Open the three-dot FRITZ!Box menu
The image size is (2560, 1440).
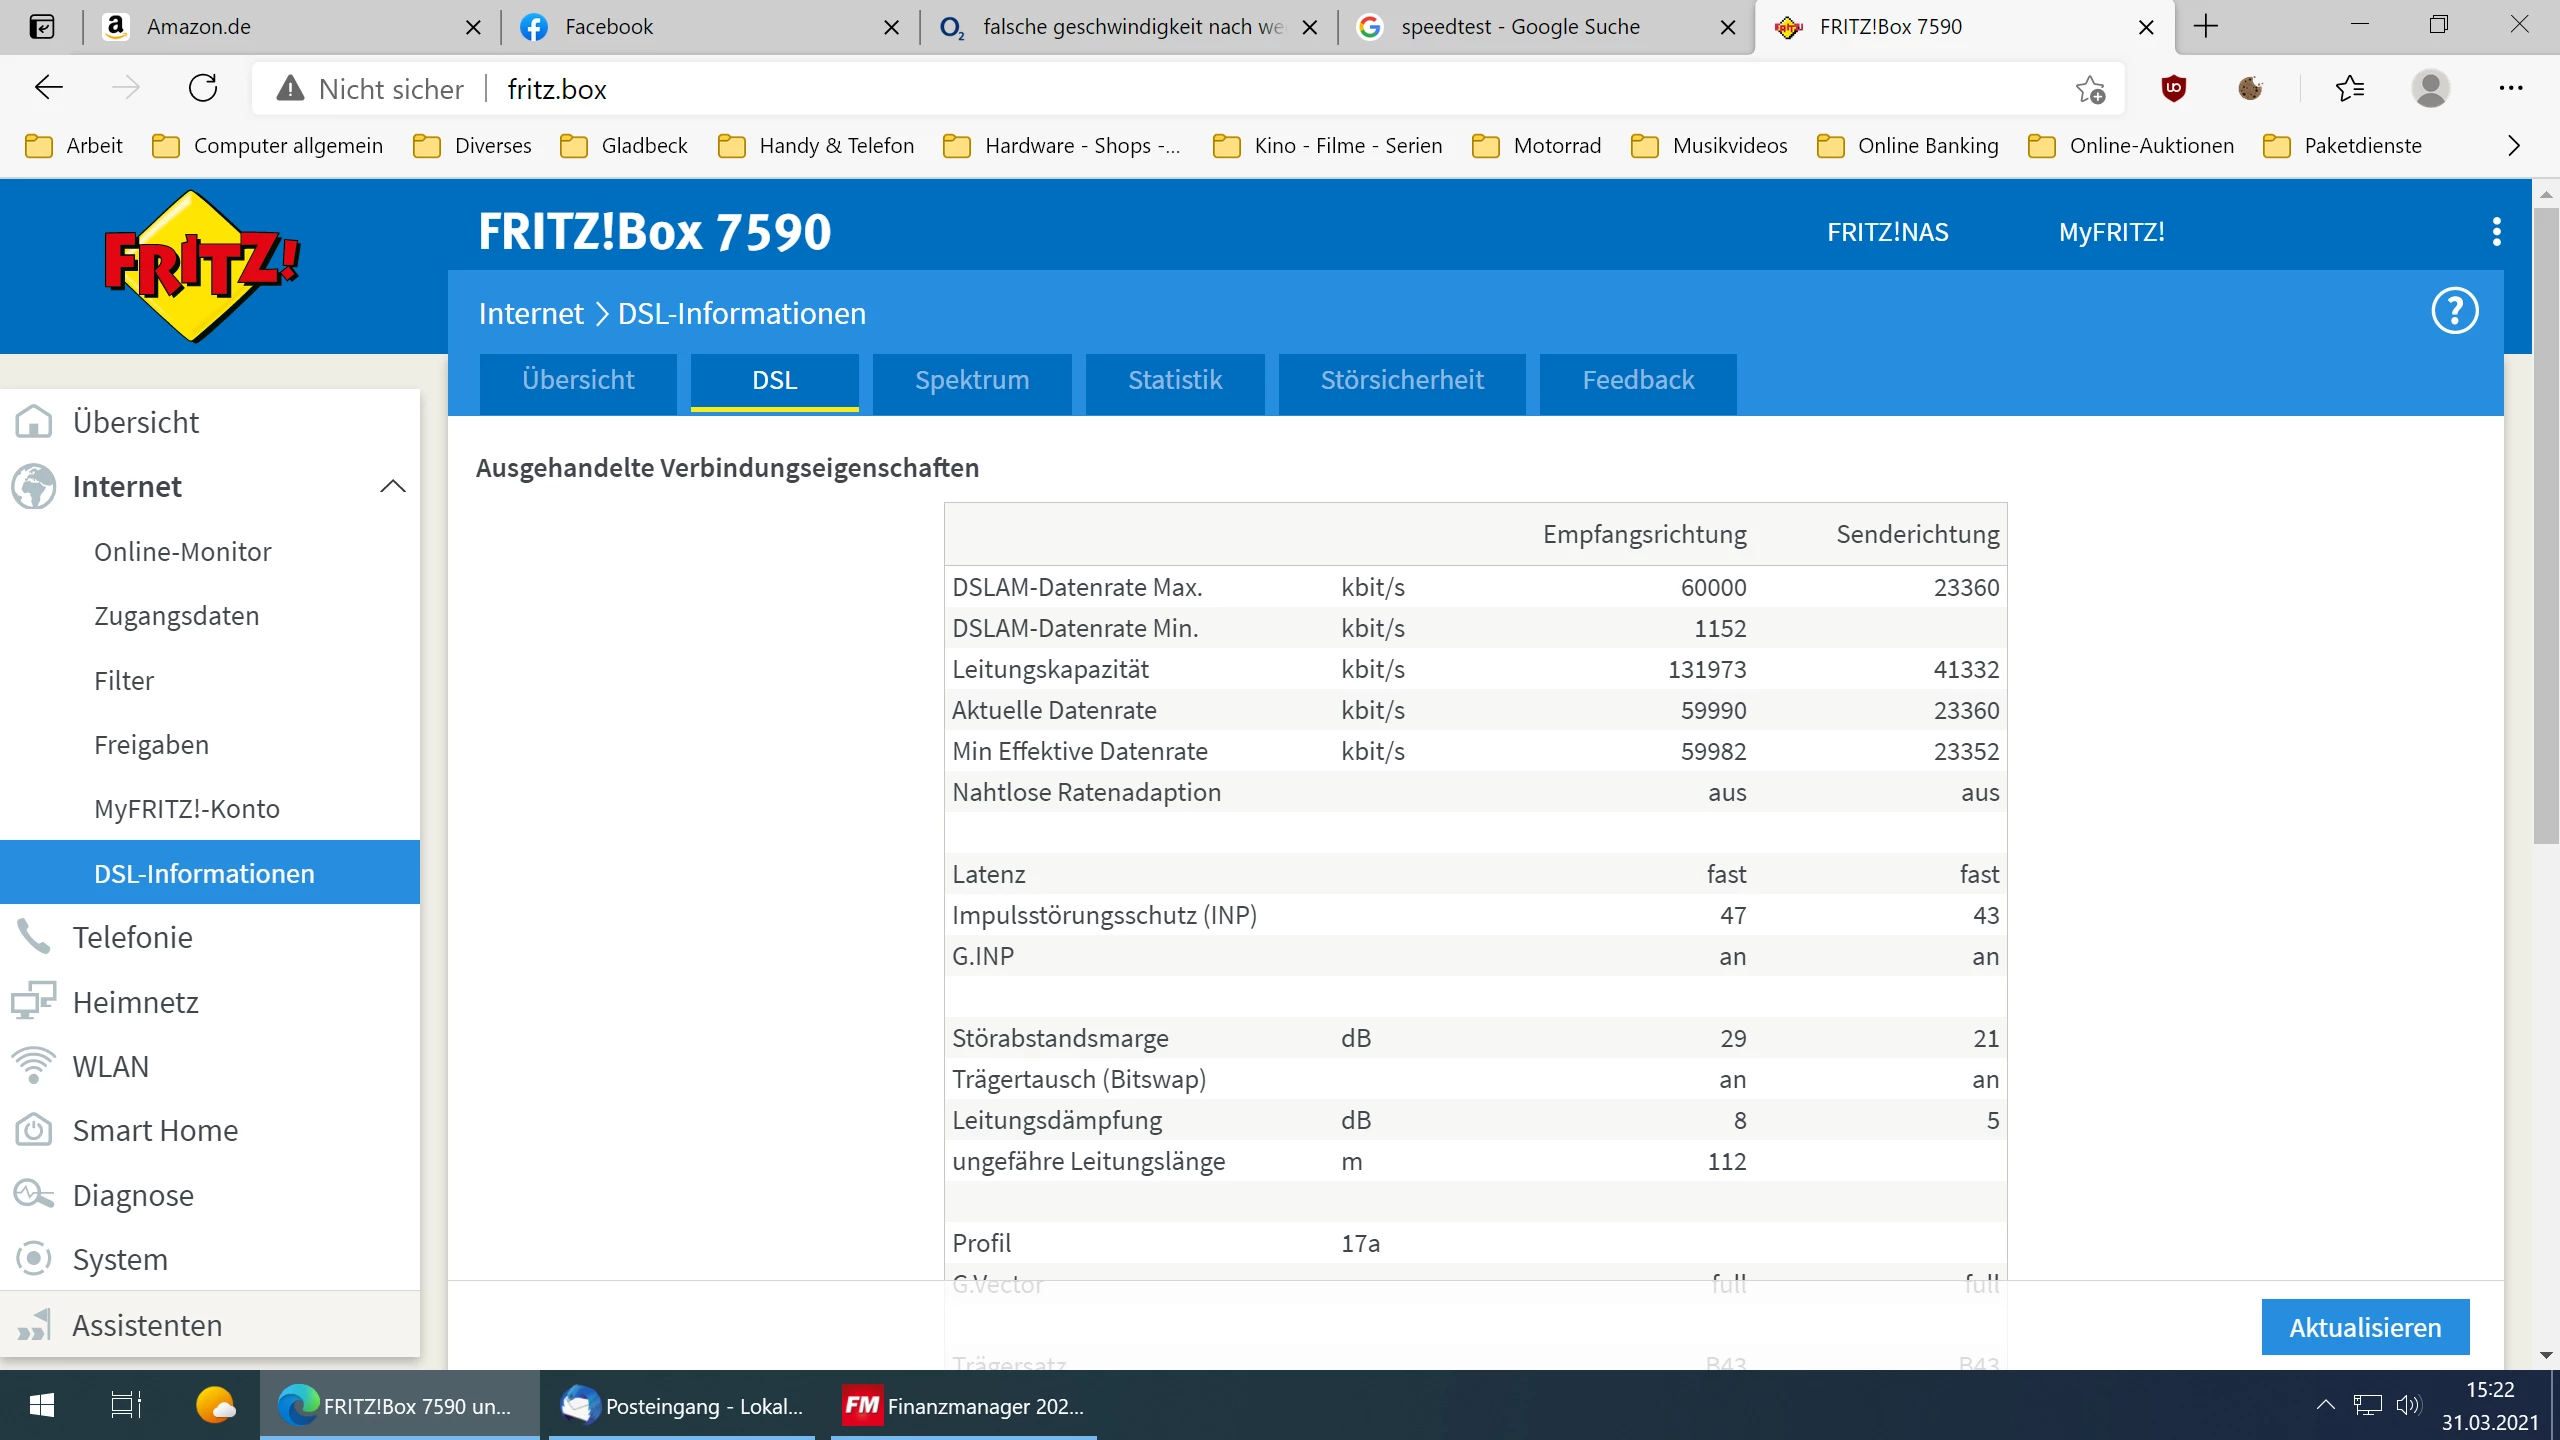coord(2496,232)
